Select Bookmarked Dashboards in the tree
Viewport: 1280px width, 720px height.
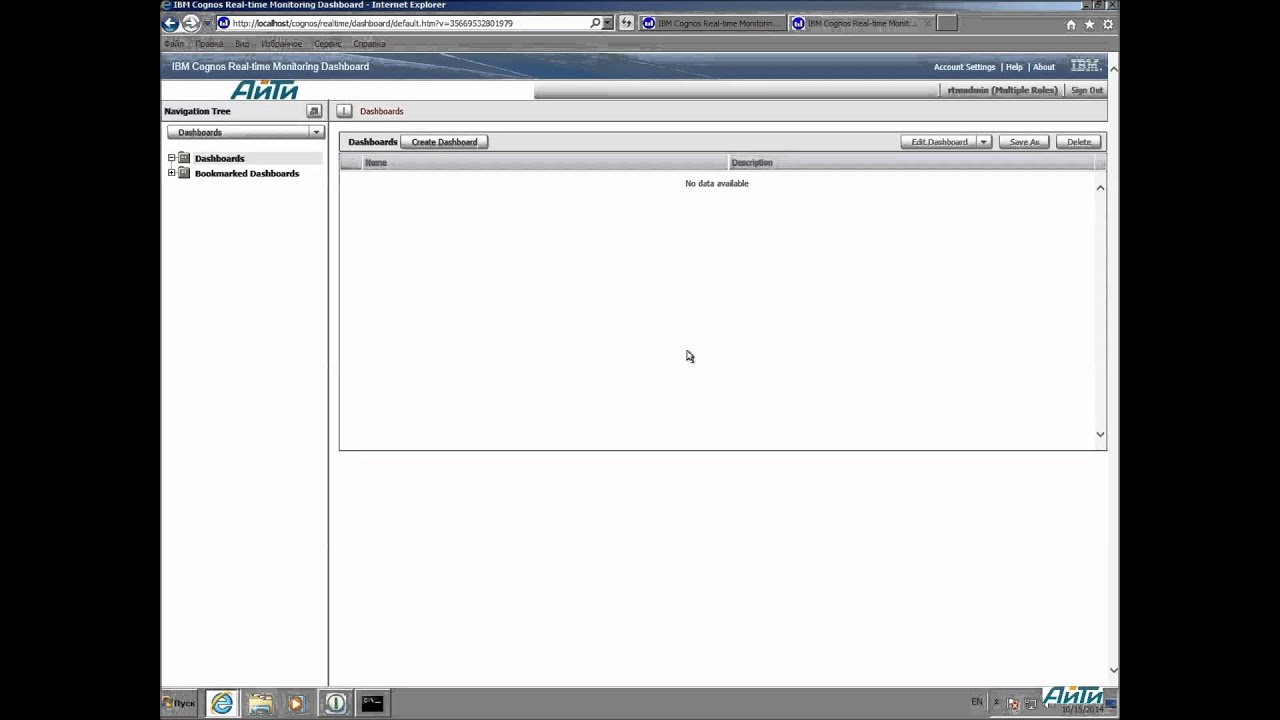tap(247, 173)
